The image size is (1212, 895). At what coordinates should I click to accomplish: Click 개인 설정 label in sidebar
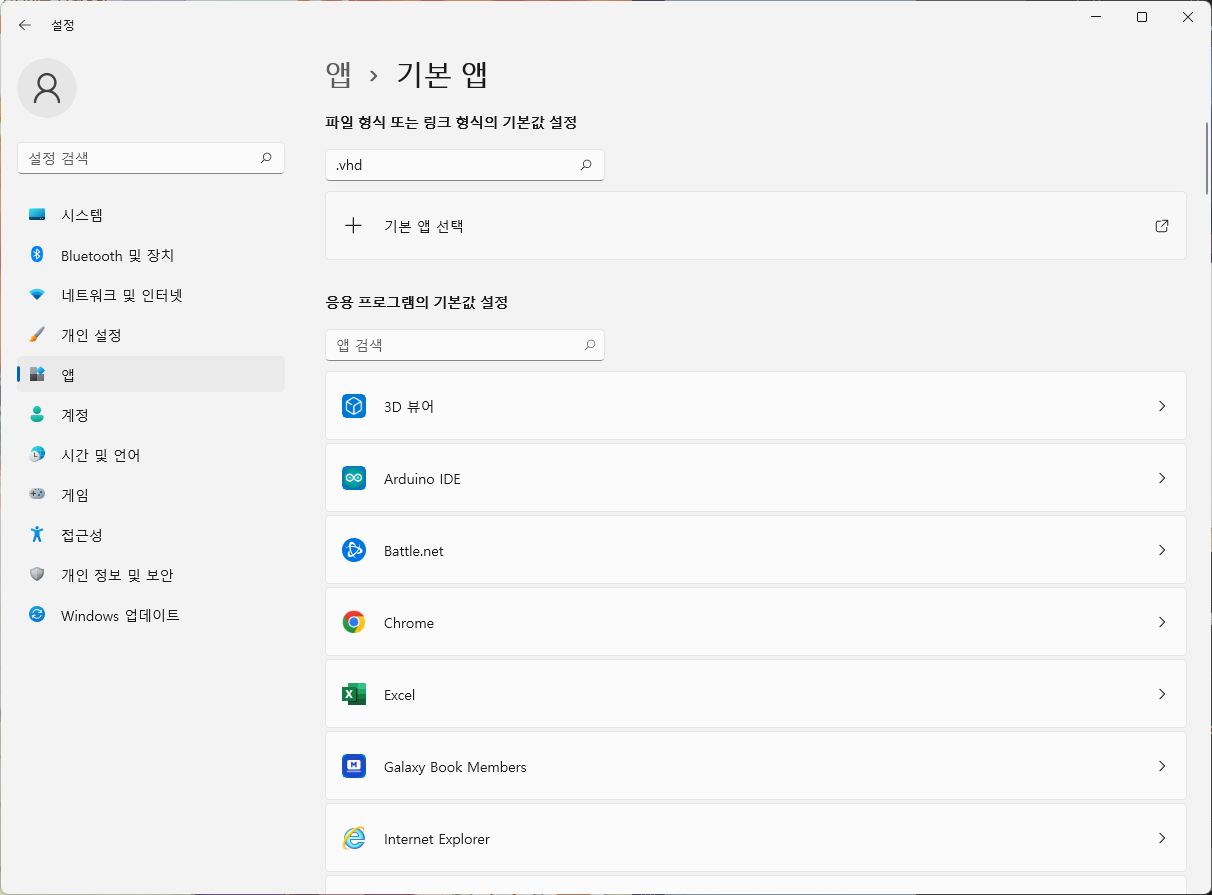[91, 335]
